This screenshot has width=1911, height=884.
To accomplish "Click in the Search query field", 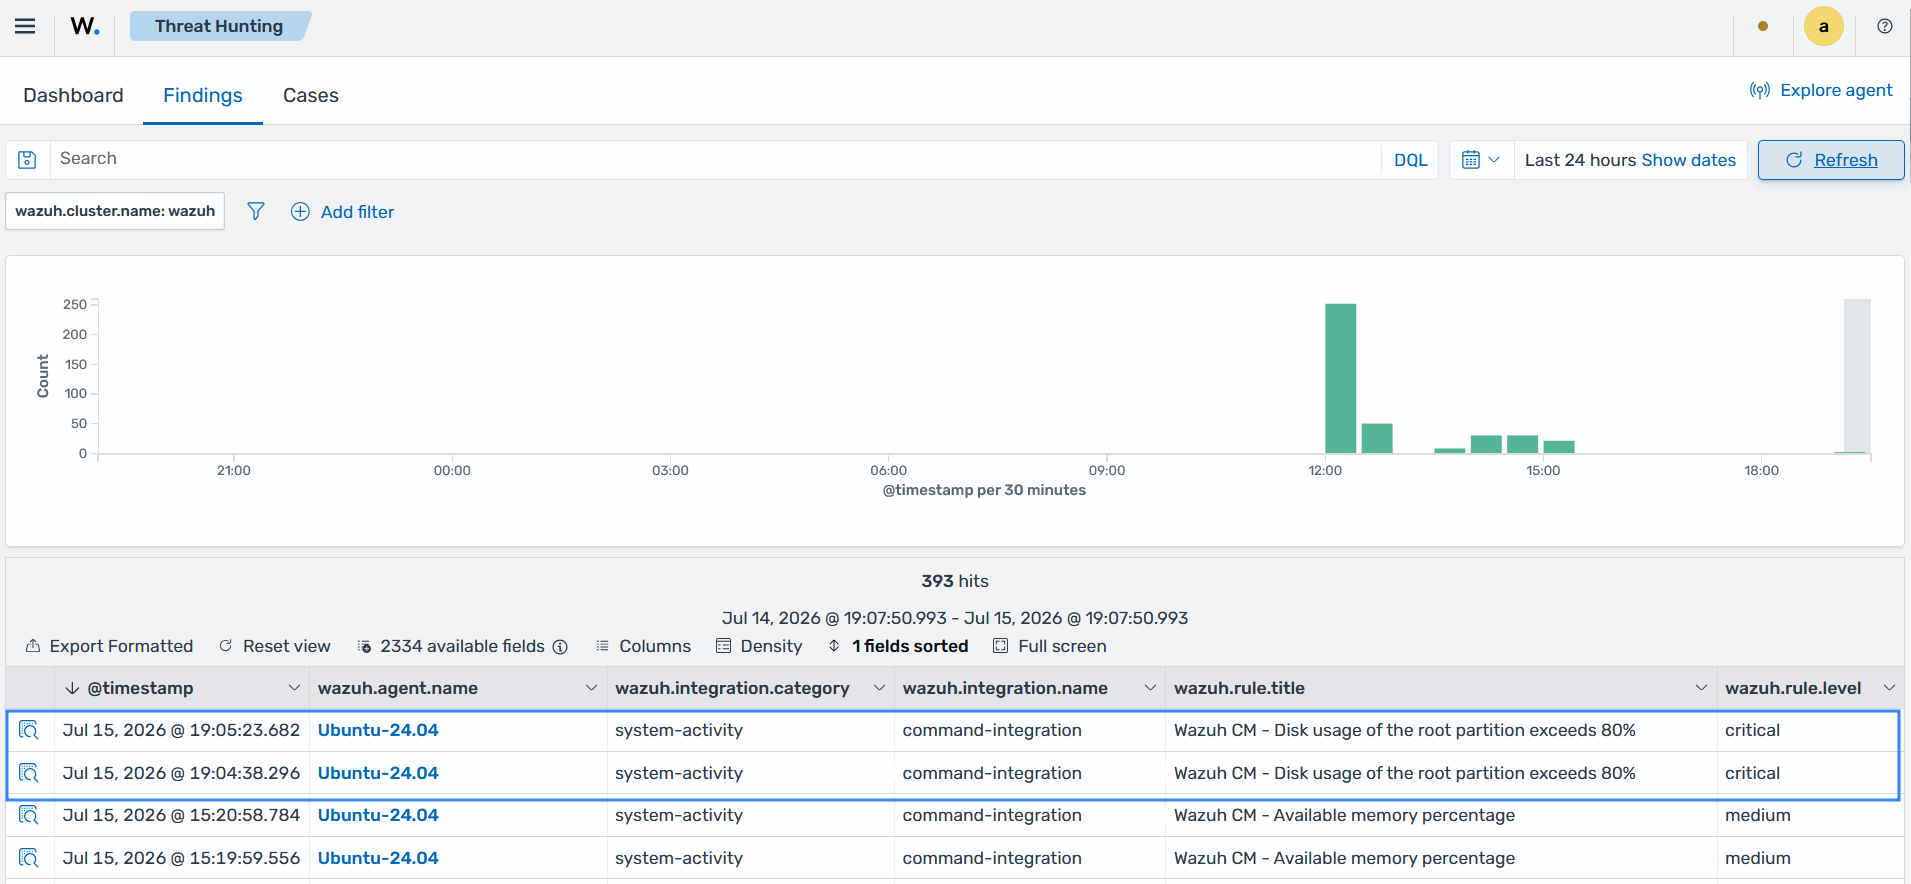I will tap(716, 160).
